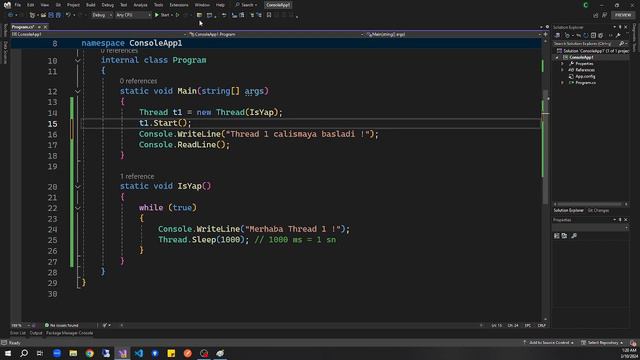Click the Search box in title bar
The width and height of the screenshot is (640, 360).
[x=246, y=5]
